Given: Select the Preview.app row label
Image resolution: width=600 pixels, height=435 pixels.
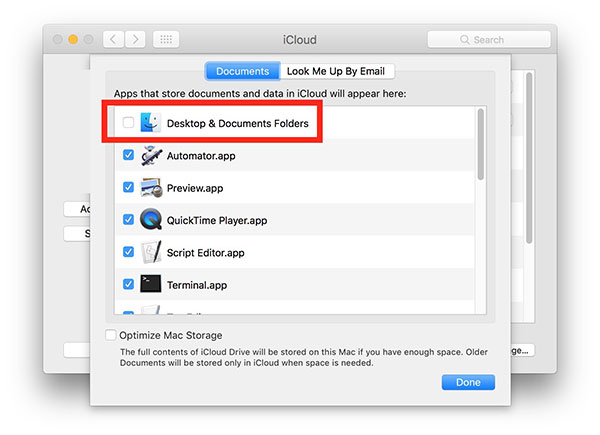Looking at the screenshot, I should pos(195,188).
